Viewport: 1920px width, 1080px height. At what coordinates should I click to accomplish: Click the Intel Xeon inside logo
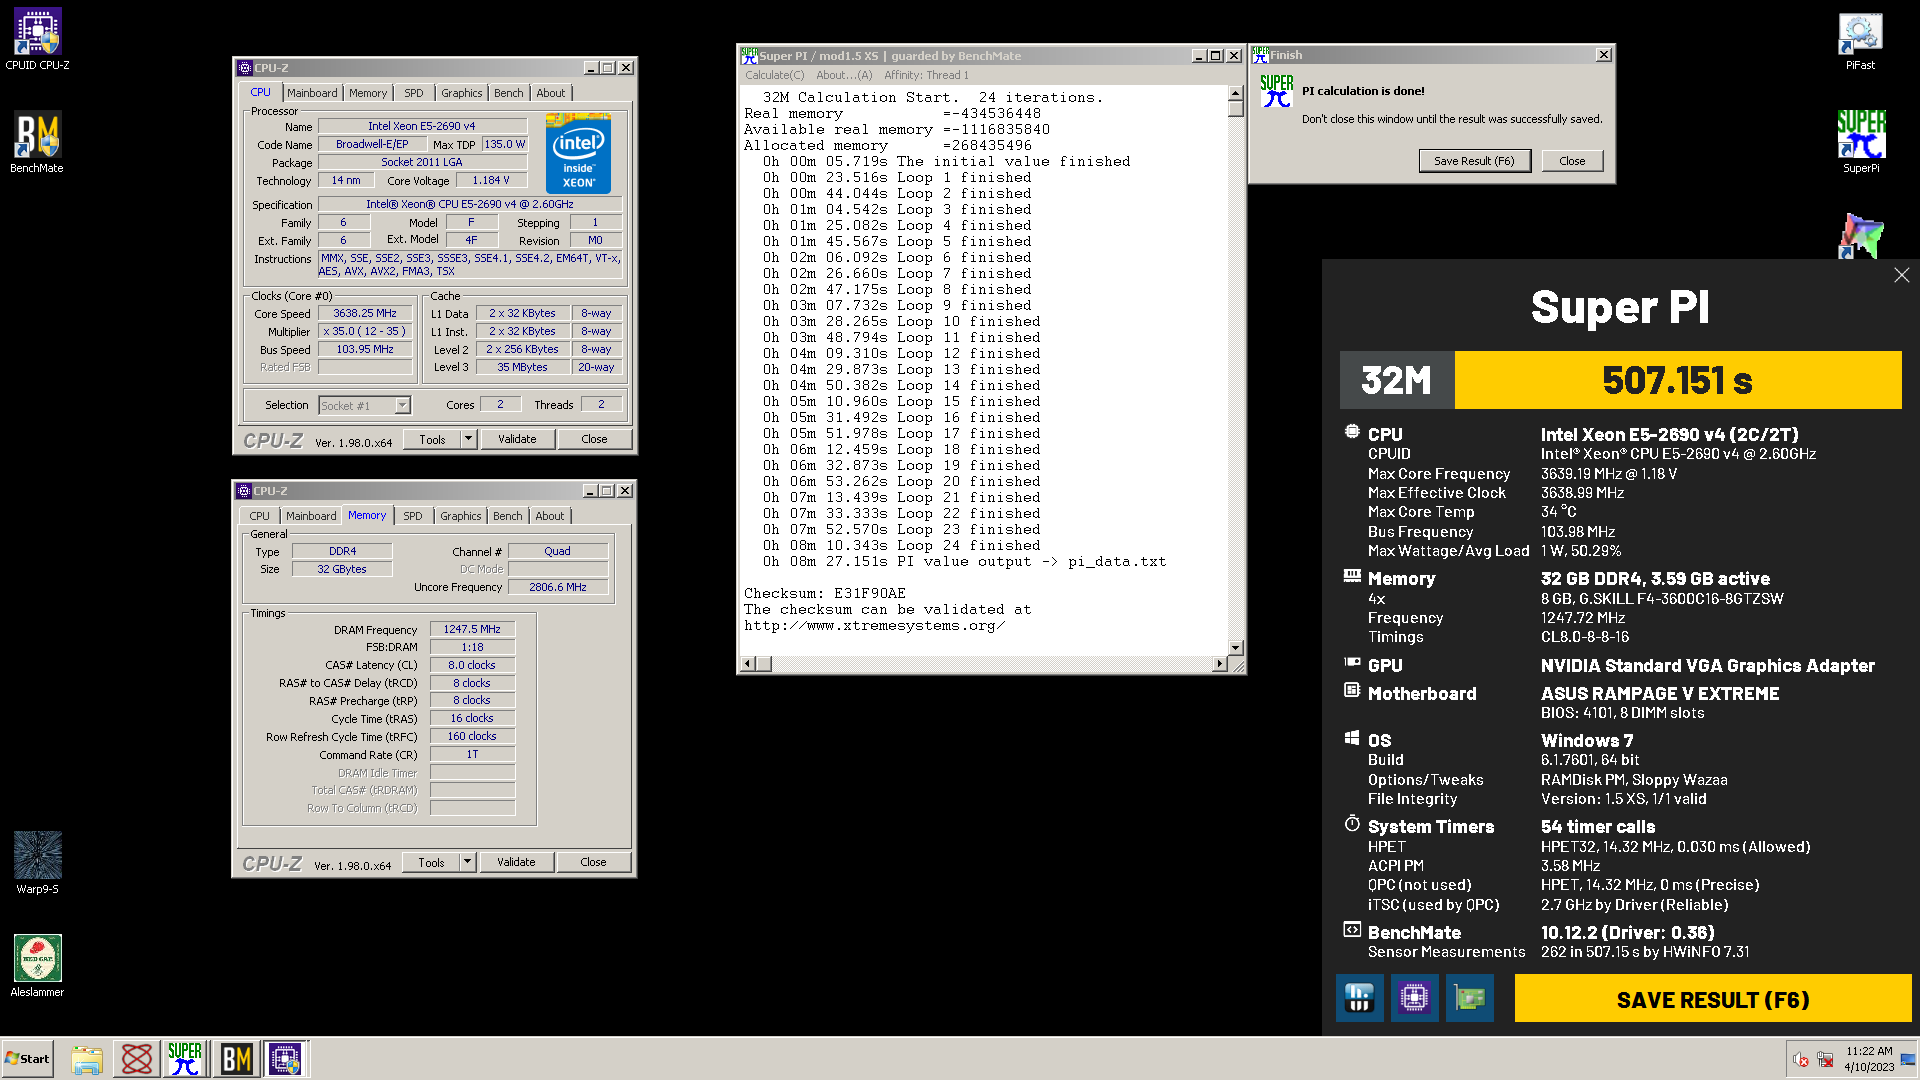pos(578,153)
